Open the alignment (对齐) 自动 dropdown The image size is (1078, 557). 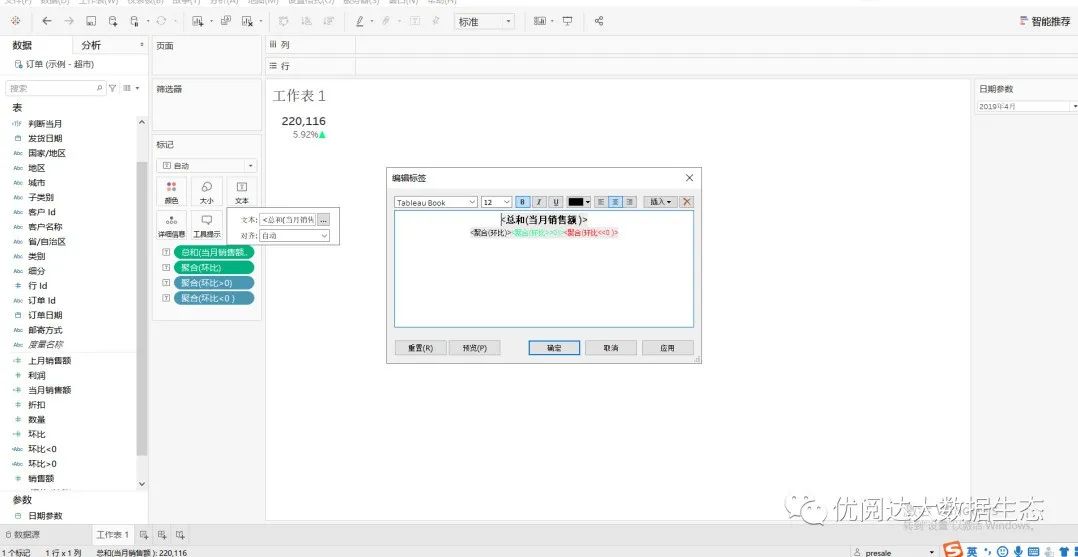click(294, 235)
